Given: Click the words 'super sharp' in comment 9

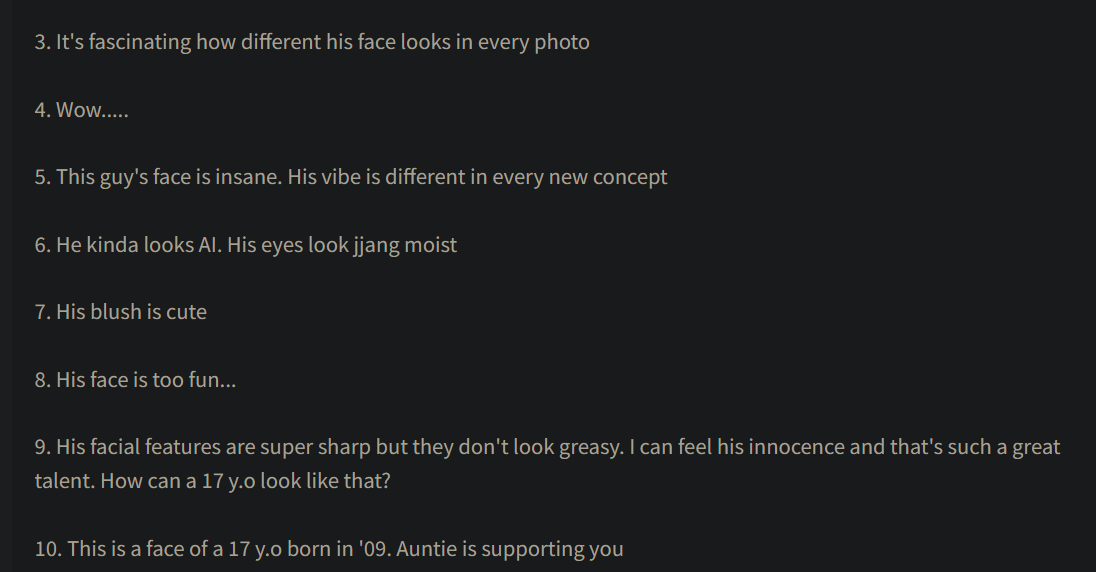Looking at the screenshot, I should click(x=316, y=447).
